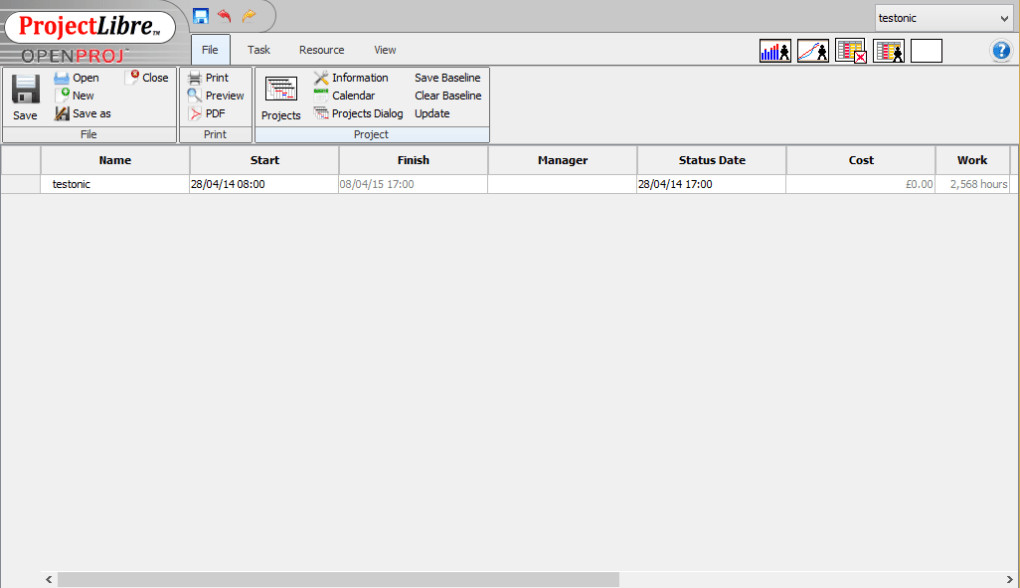Screen dimensions: 1020x588
Task: Click the Finish column header
Action: pyautogui.click(x=413, y=160)
